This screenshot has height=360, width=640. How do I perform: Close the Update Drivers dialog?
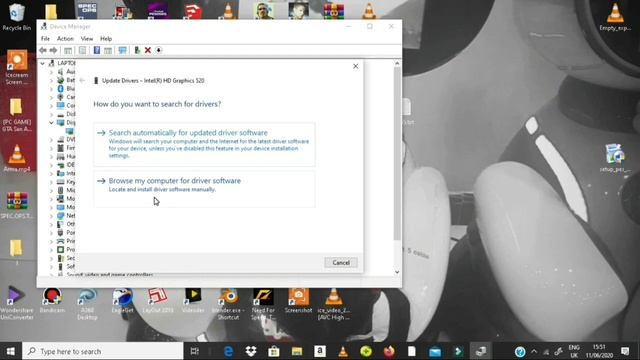click(356, 66)
